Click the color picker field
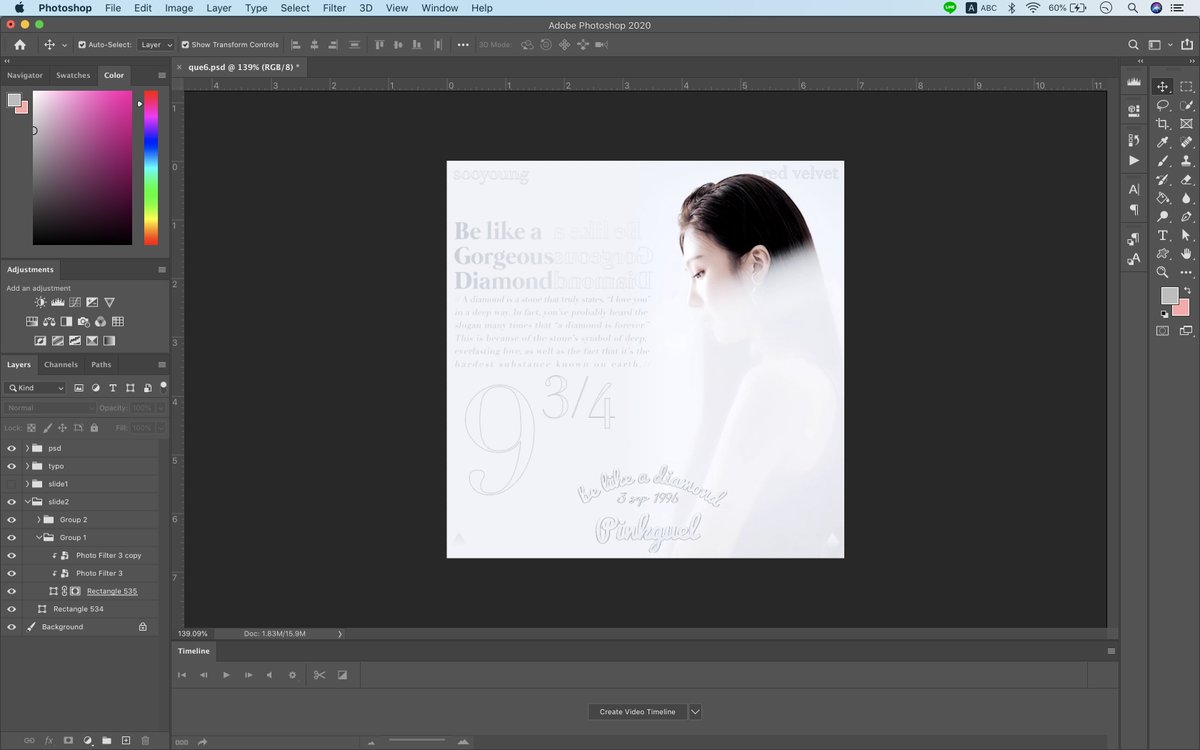Screen dimensions: 1200x750 tap(82, 168)
